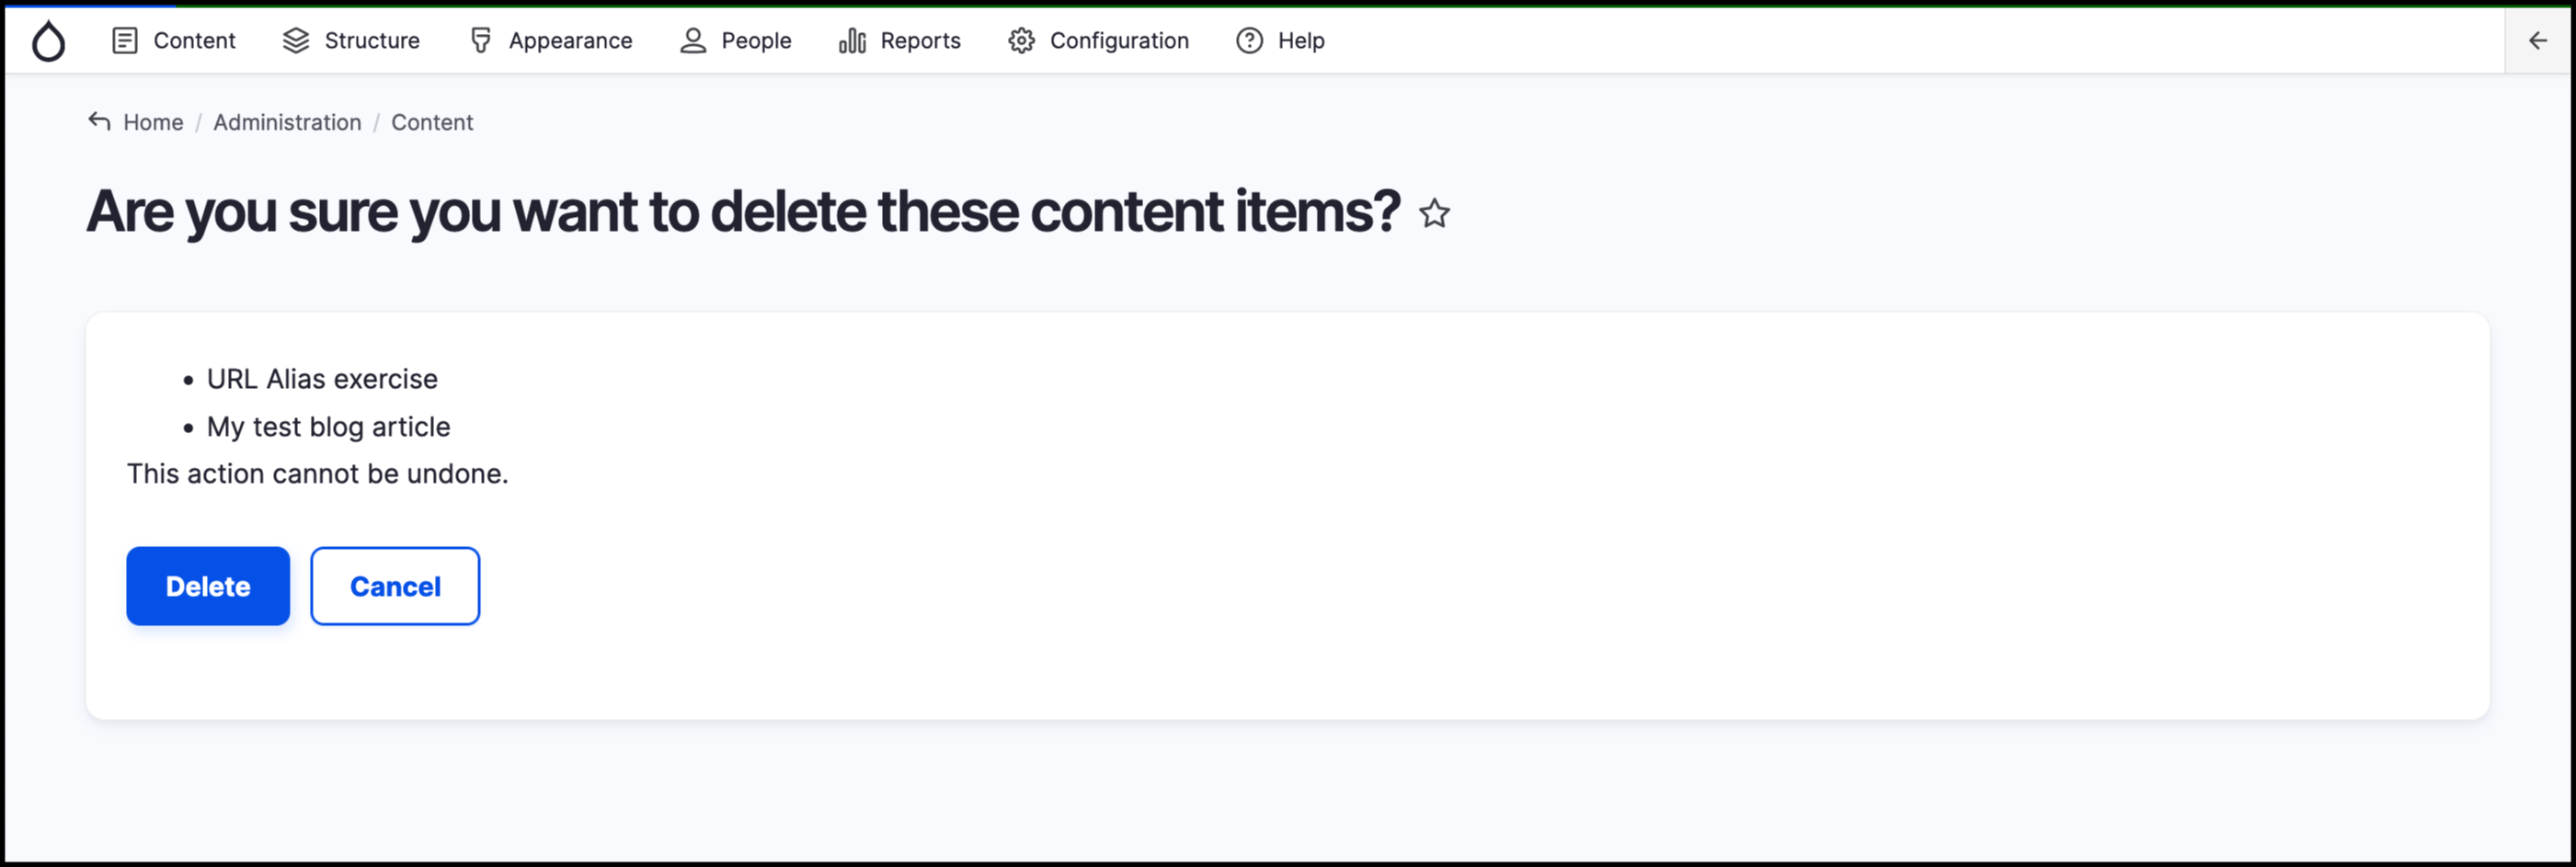
Task: Open the Help menu label
Action: point(1301,41)
